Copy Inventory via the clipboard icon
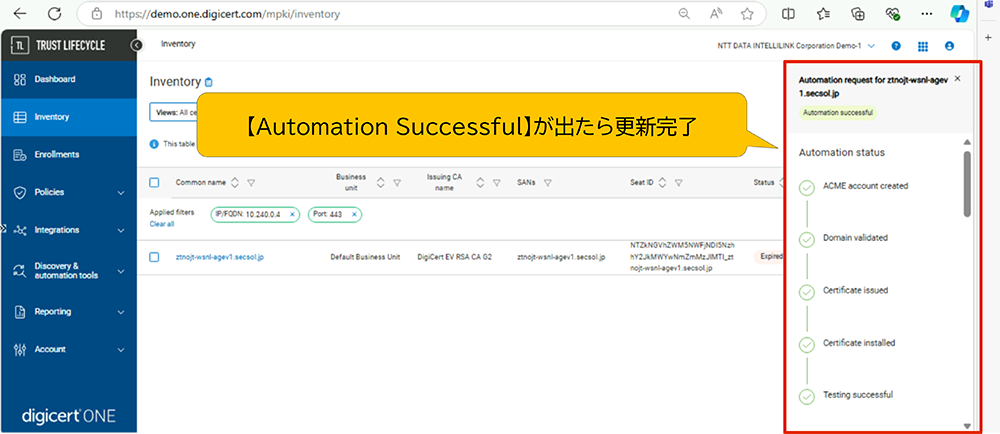The width and height of the screenshot is (1000, 434). pyautogui.click(x=209, y=82)
